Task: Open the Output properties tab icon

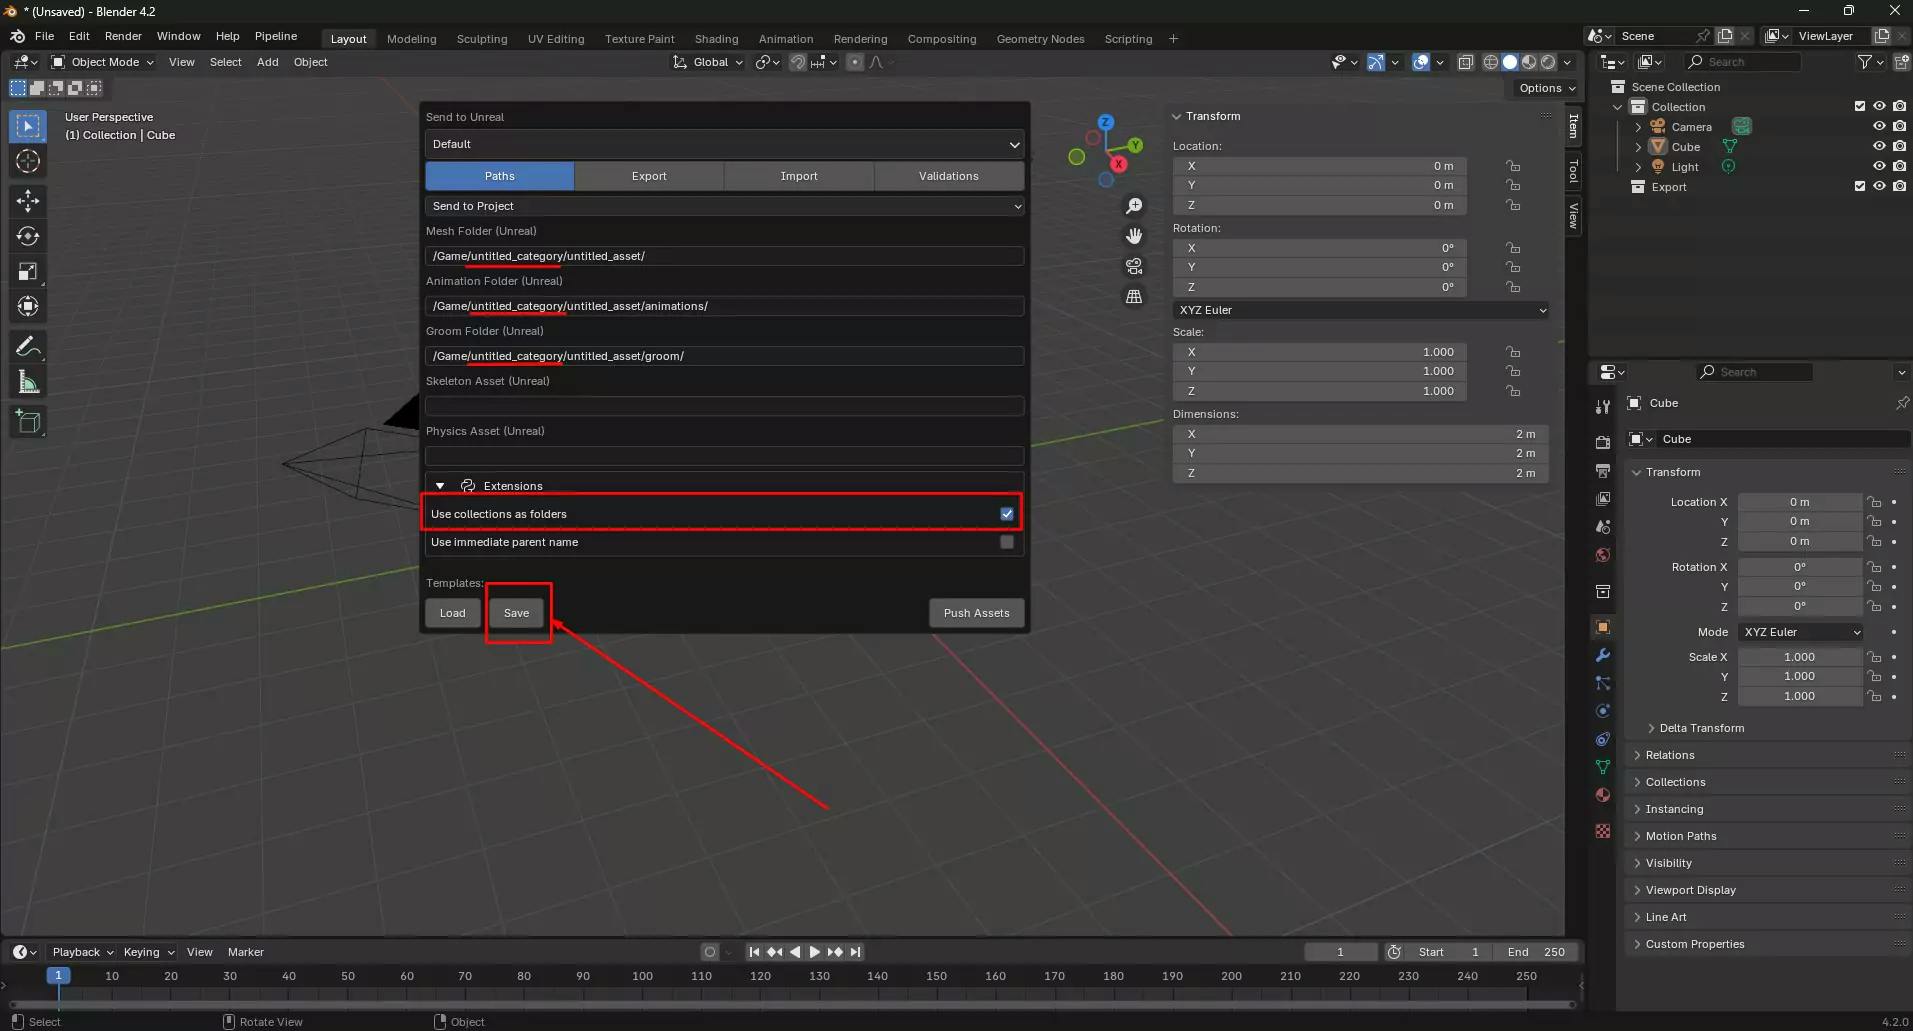Action: (x=1603, y=470)
